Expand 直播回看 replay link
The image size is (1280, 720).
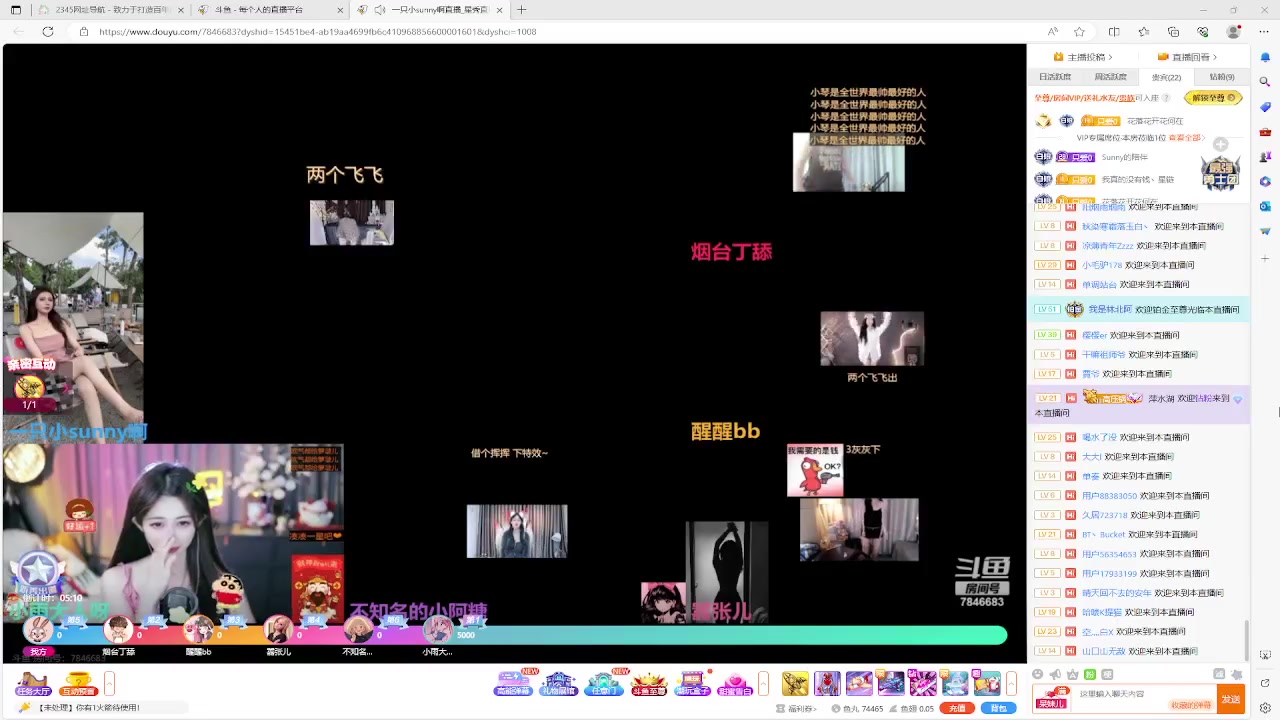1187,57
